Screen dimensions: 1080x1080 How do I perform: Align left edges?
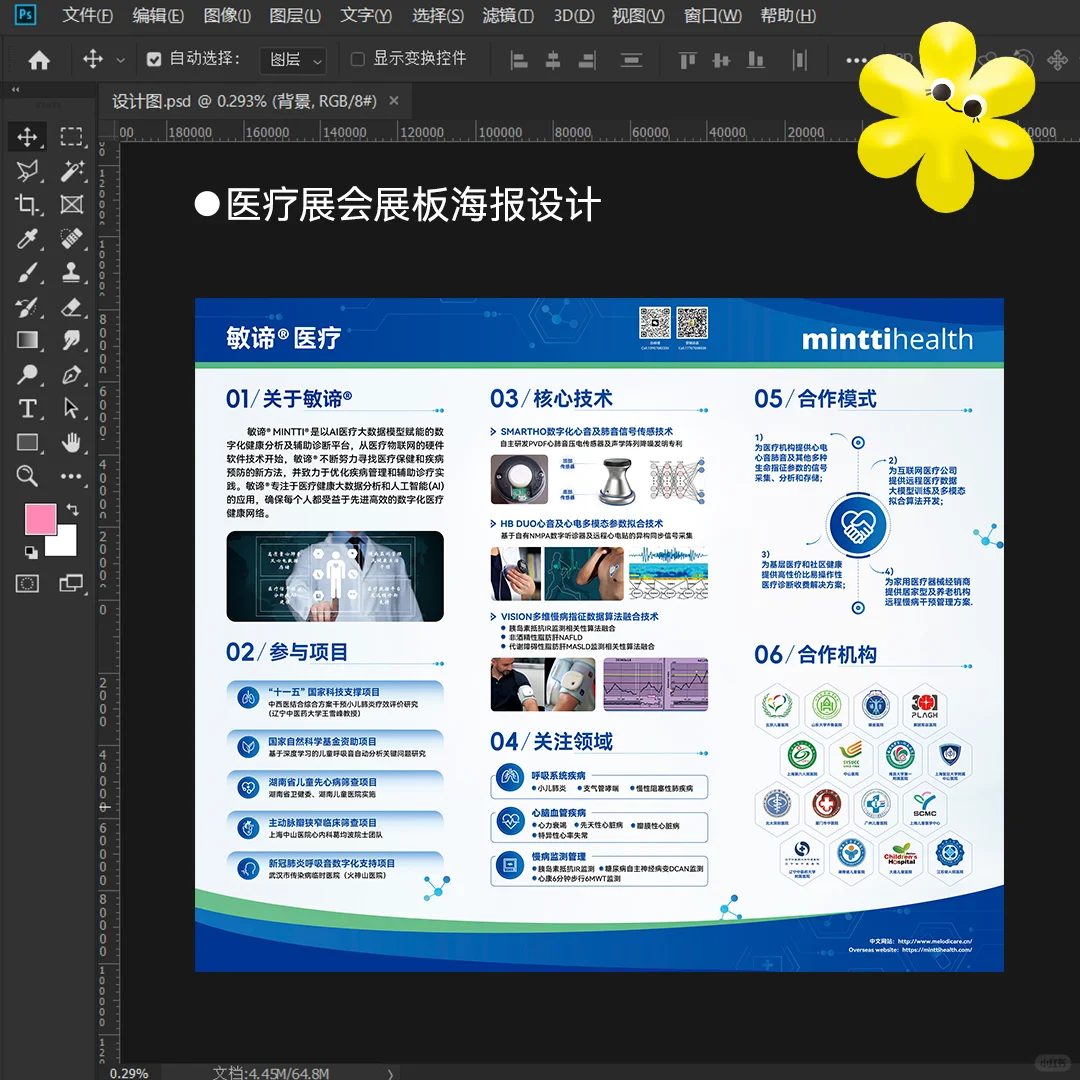click(x=519, y=61)
